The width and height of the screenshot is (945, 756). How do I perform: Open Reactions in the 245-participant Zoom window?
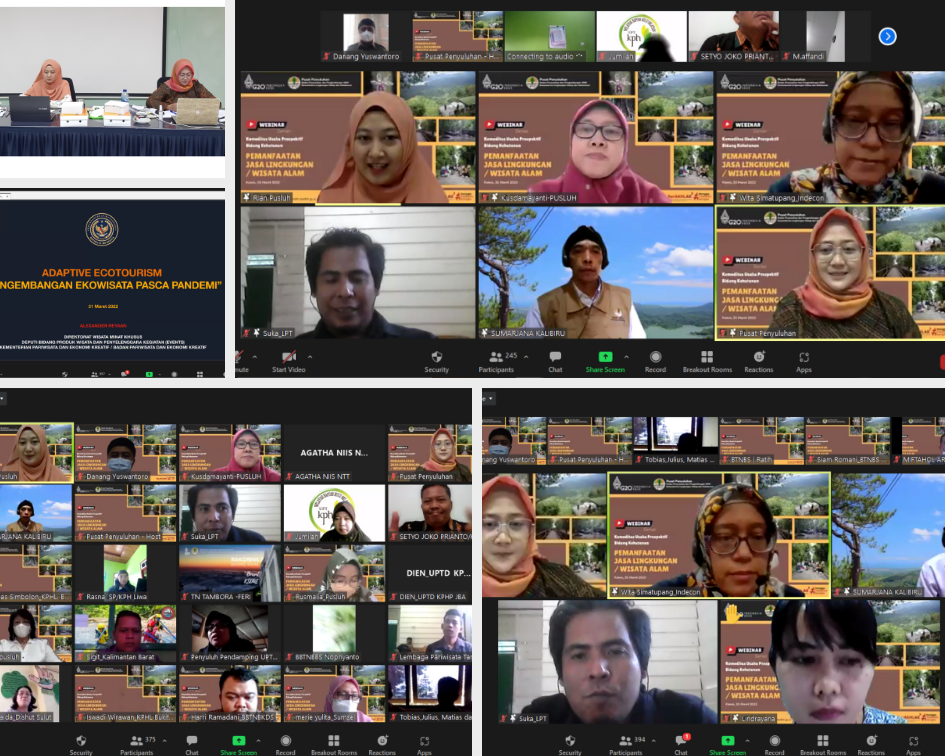(x=759, y=362)
